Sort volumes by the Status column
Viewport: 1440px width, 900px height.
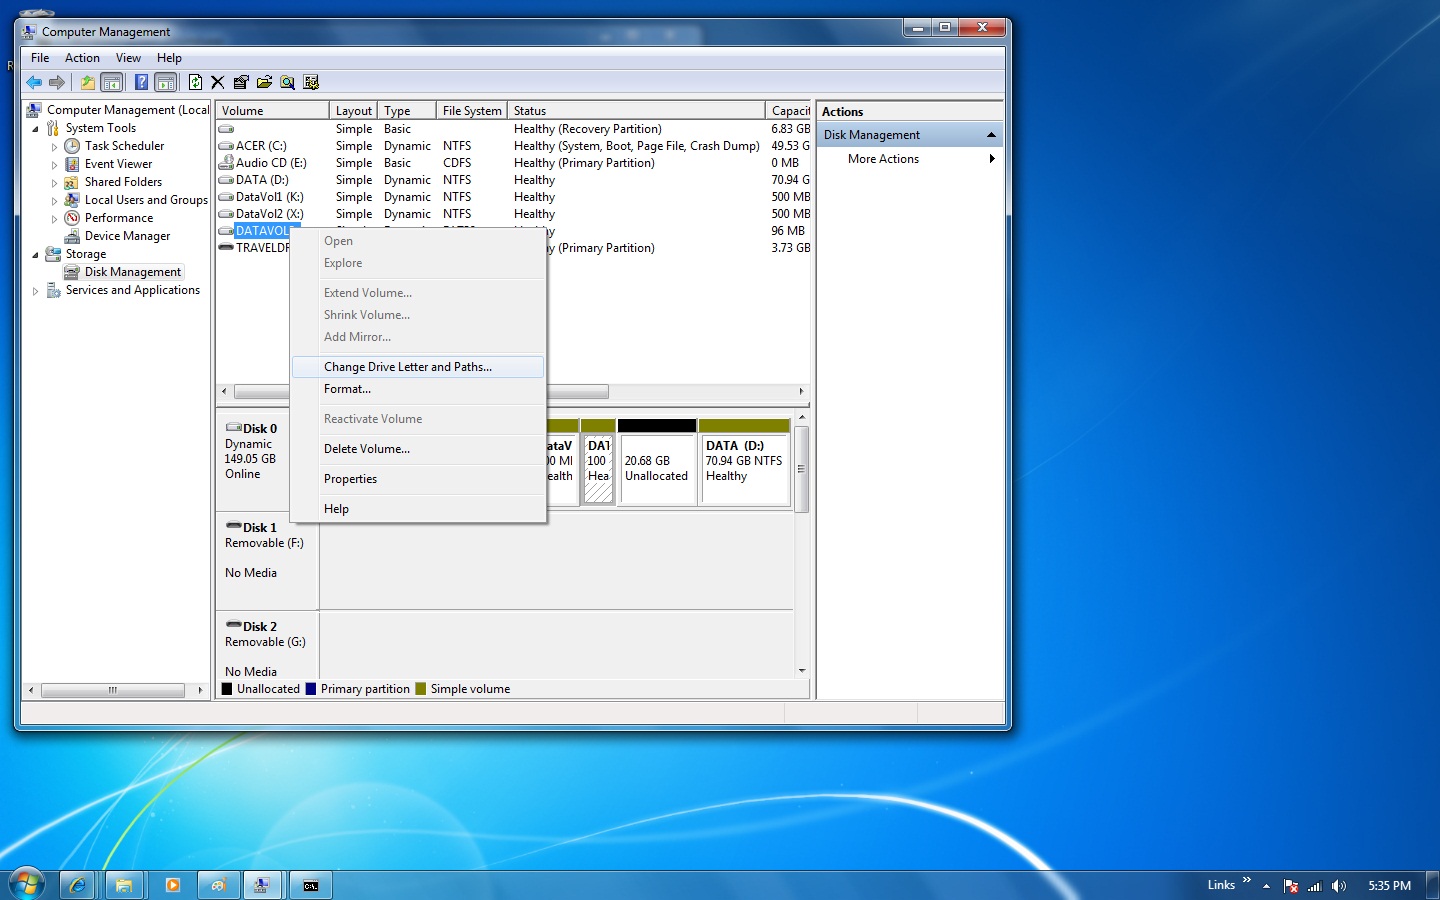529,110
